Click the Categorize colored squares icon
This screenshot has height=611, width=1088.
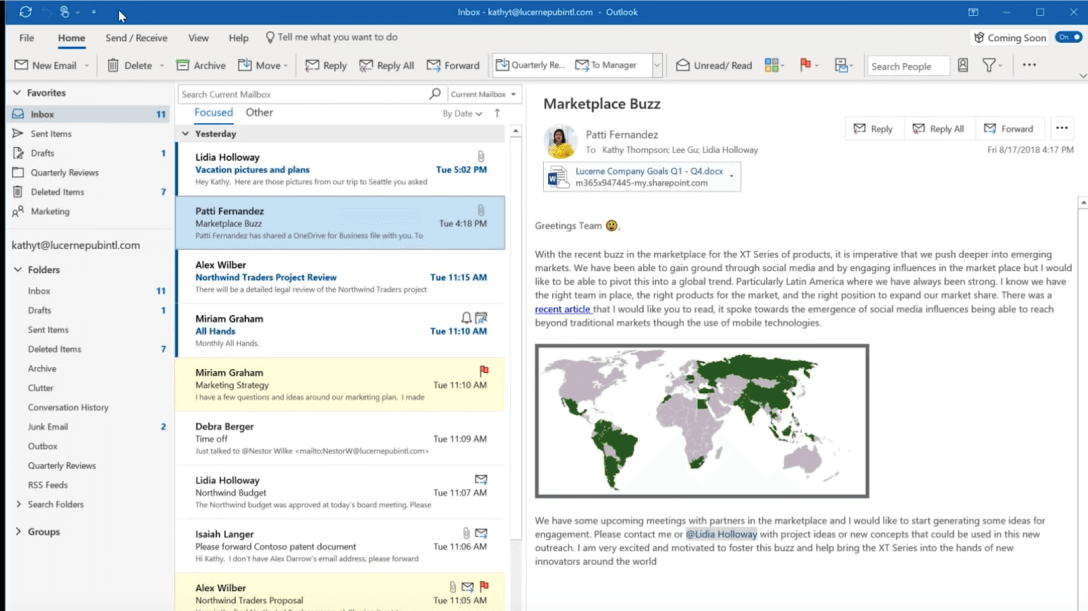772,66
